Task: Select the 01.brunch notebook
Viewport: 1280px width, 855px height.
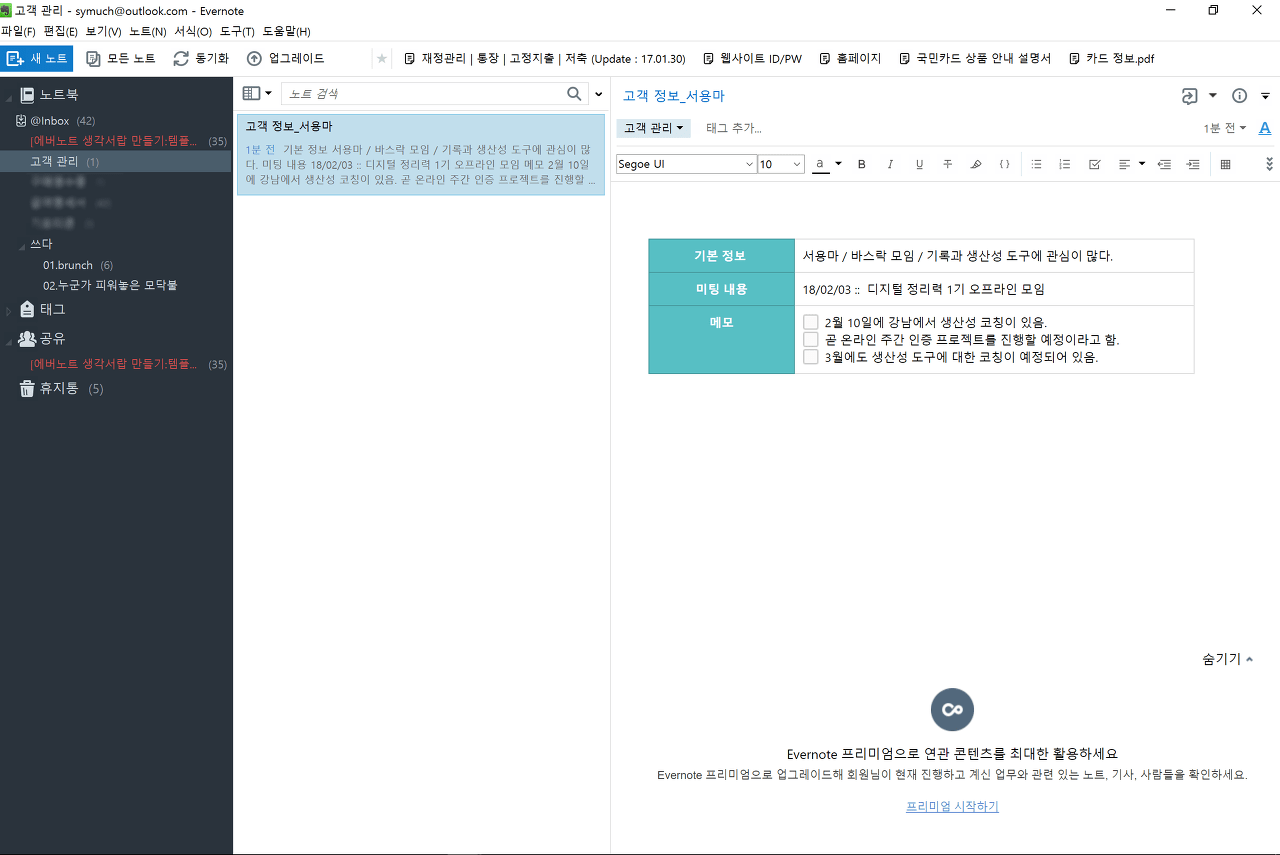Action: pyautogui.click(x=77, y=265)
